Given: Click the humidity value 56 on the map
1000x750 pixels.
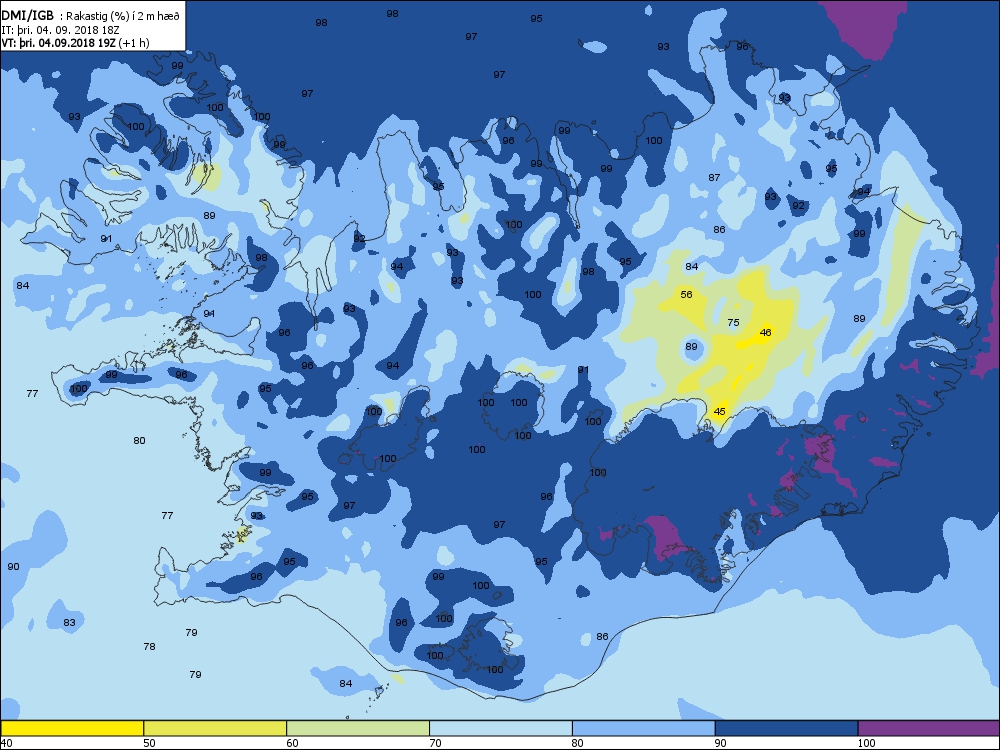Looking at the screenshot, I should coord(686,295).
